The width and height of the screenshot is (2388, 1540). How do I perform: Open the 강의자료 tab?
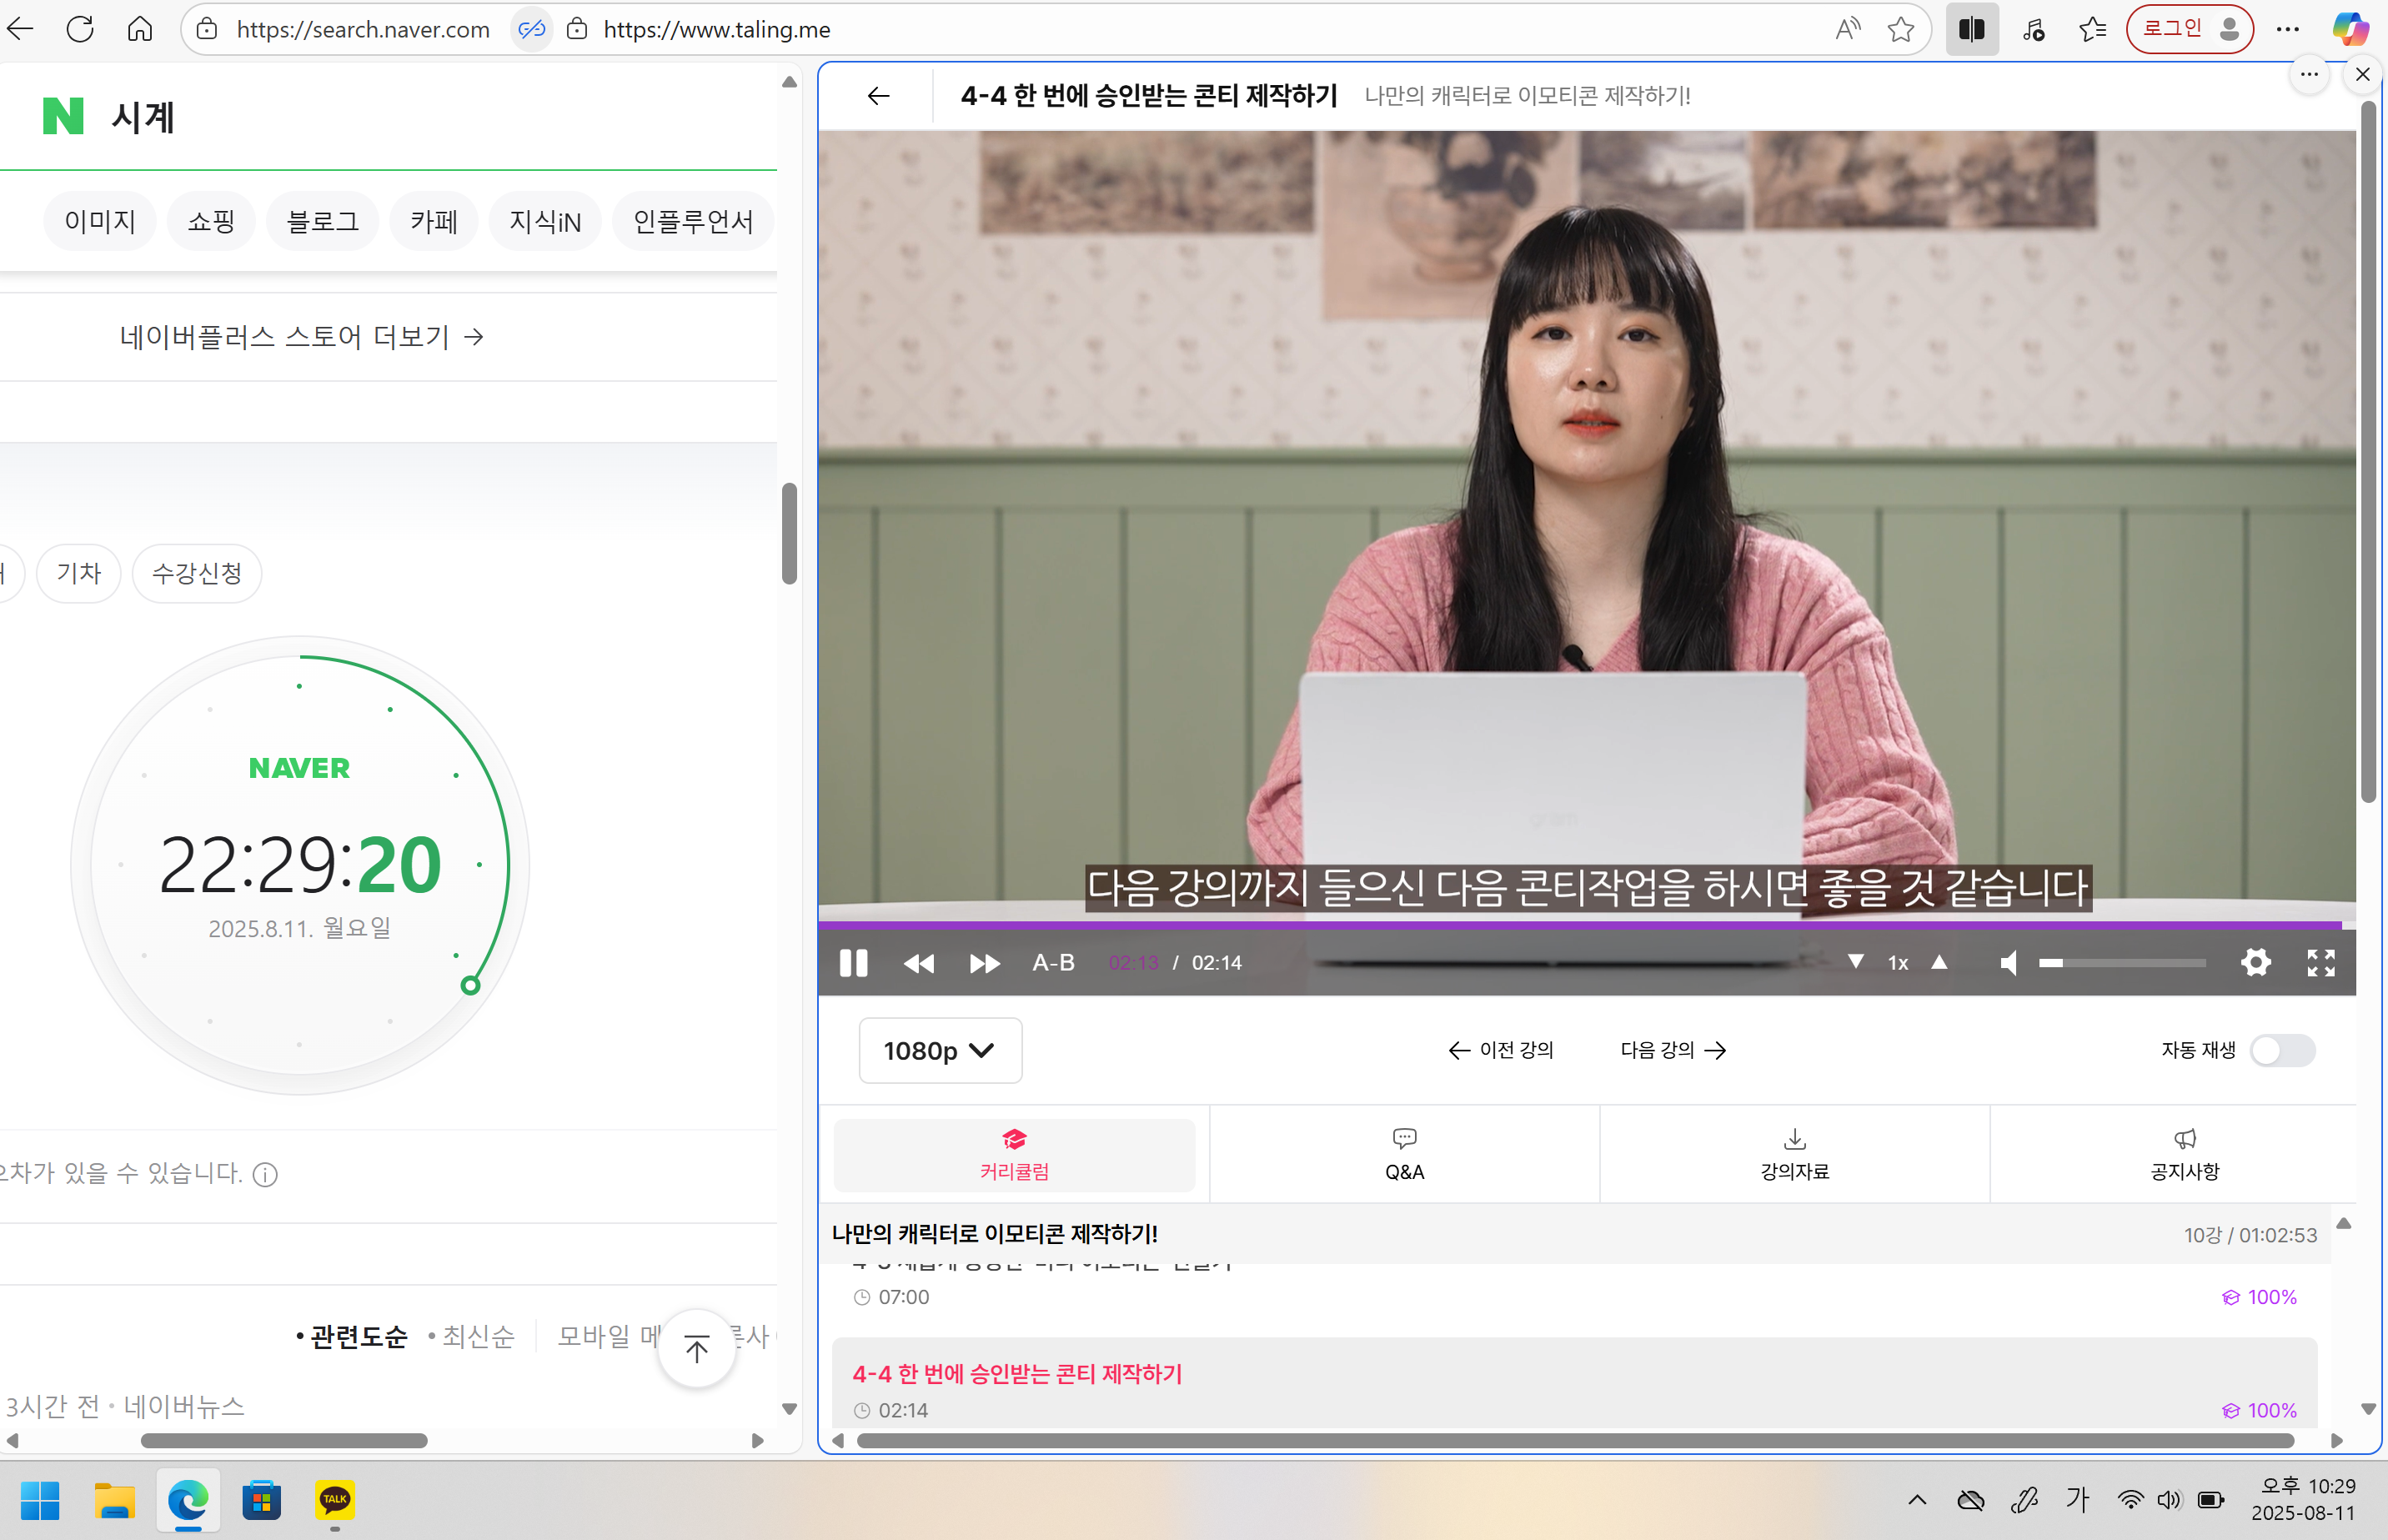pos(1794,1155)
